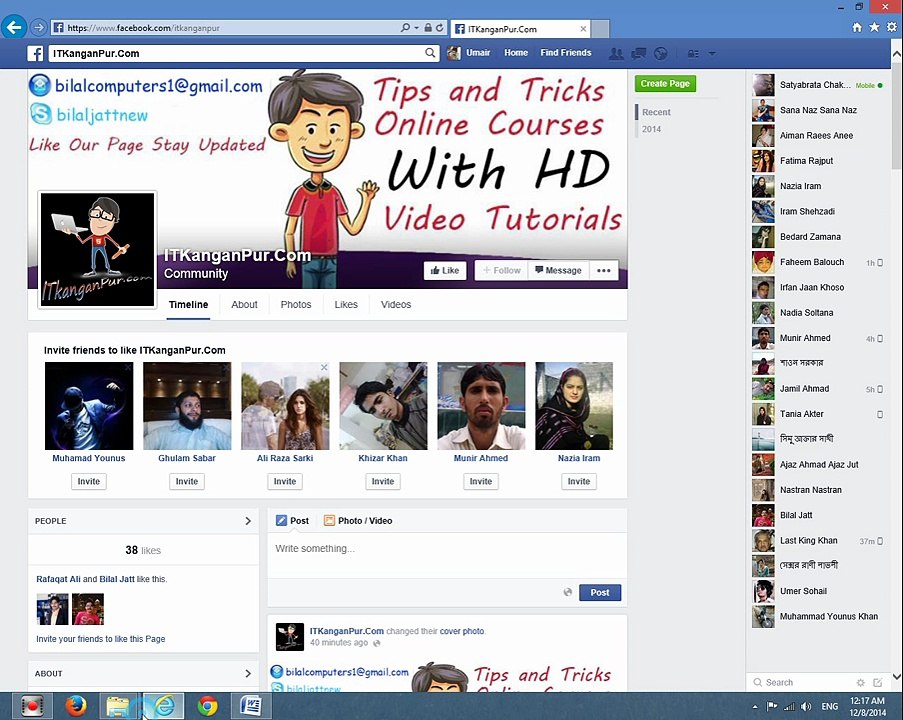Click Find Friends link

pyautogui.click(x=566, y=52)
